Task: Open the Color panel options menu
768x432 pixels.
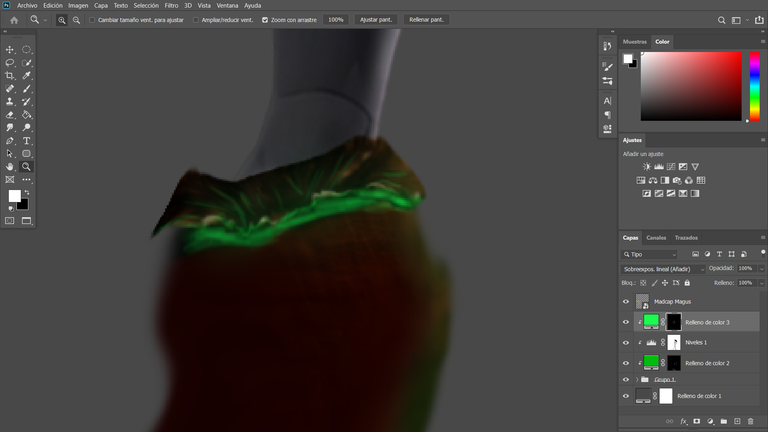Action: pos(763,42)
